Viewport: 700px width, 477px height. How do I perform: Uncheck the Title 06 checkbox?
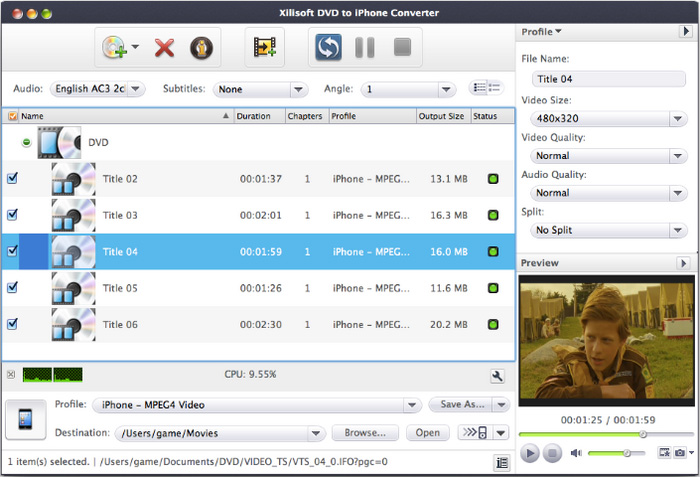(12, 324)
